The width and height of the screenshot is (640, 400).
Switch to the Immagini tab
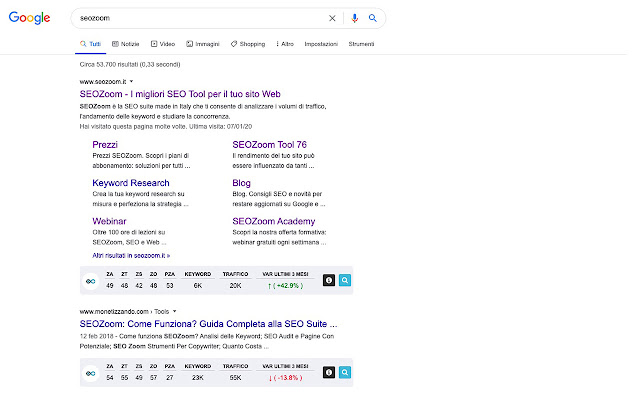pos(203,44)
